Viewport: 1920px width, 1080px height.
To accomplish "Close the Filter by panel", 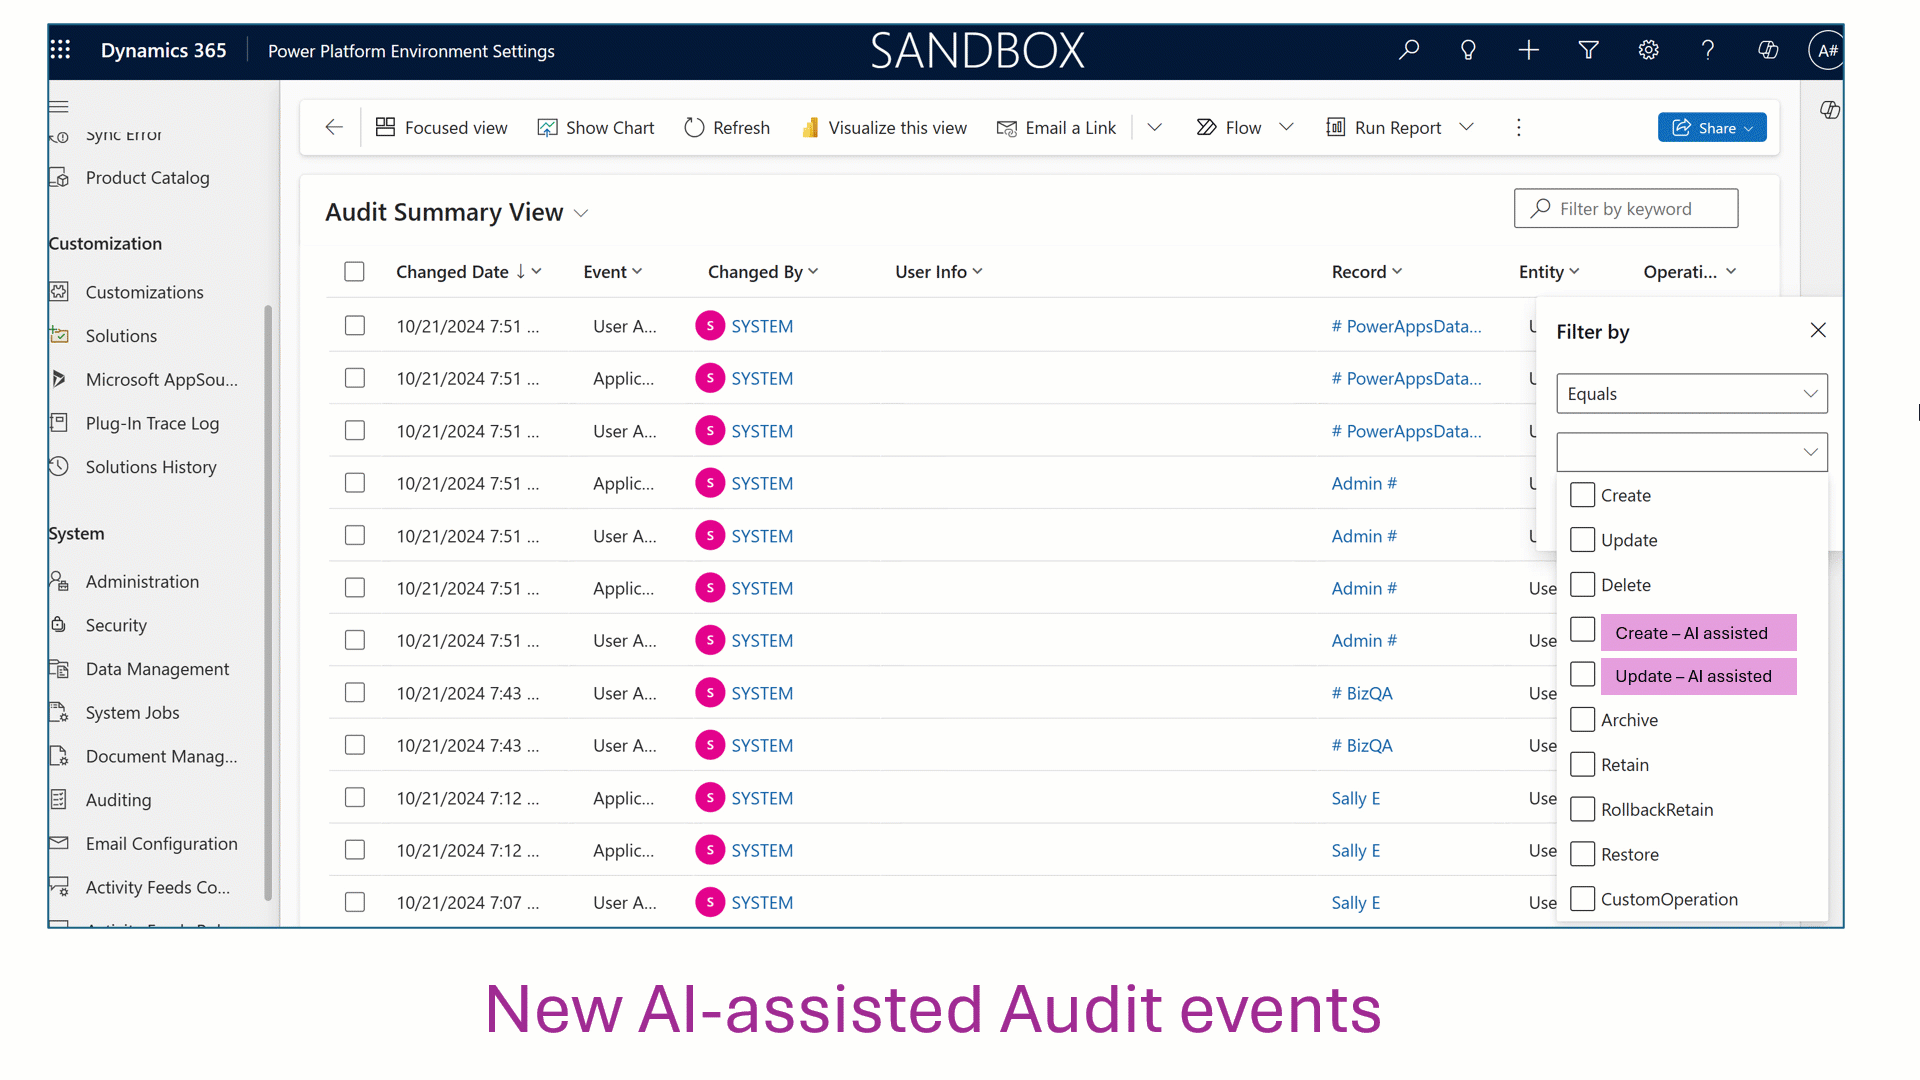I will [x=1817, y=331].
